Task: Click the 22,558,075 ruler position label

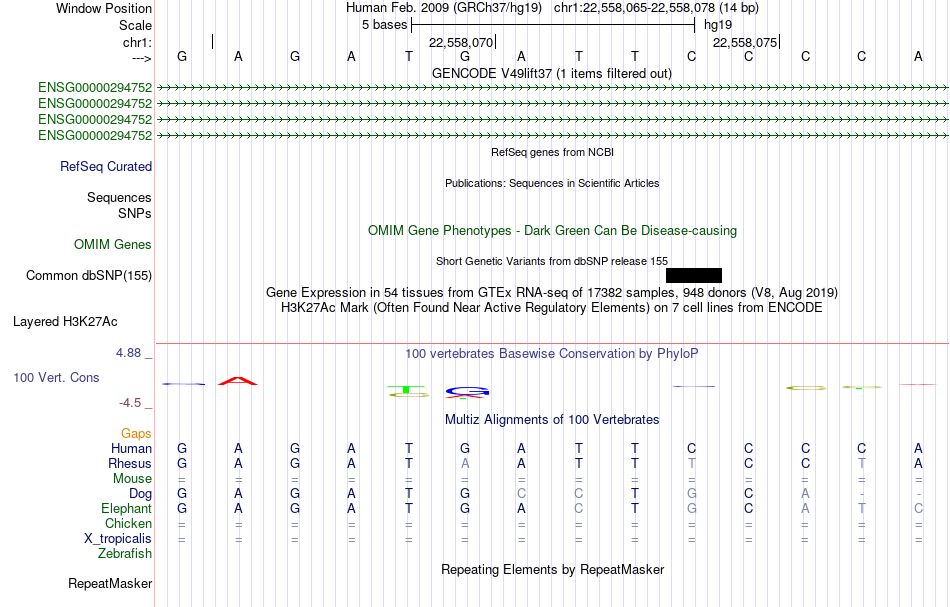Action: coord(745,42)
